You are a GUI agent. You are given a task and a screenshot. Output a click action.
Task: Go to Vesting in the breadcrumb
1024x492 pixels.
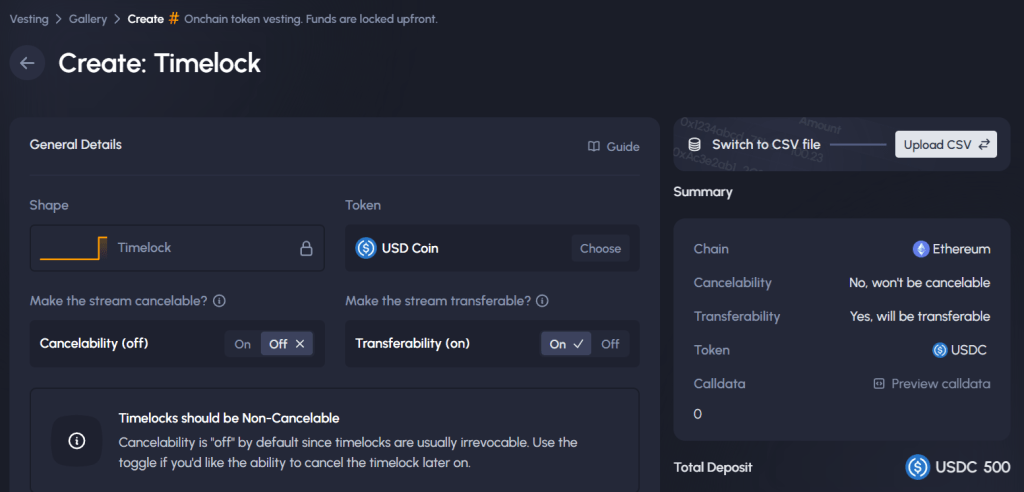click(28, 19)
